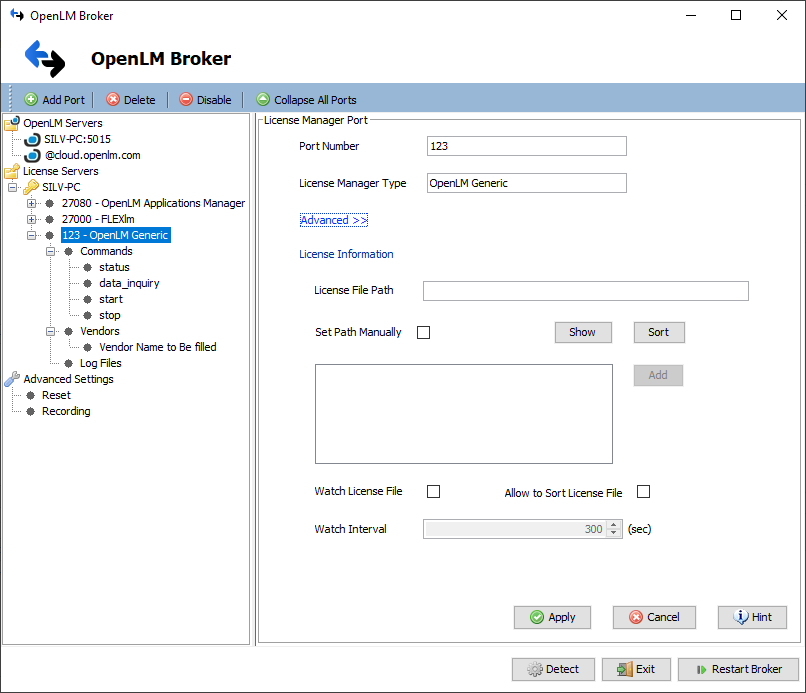Collapse the Vendors tree branch
Image resolution: width=806 pixels, height=693 pixels.
[51, 331]
